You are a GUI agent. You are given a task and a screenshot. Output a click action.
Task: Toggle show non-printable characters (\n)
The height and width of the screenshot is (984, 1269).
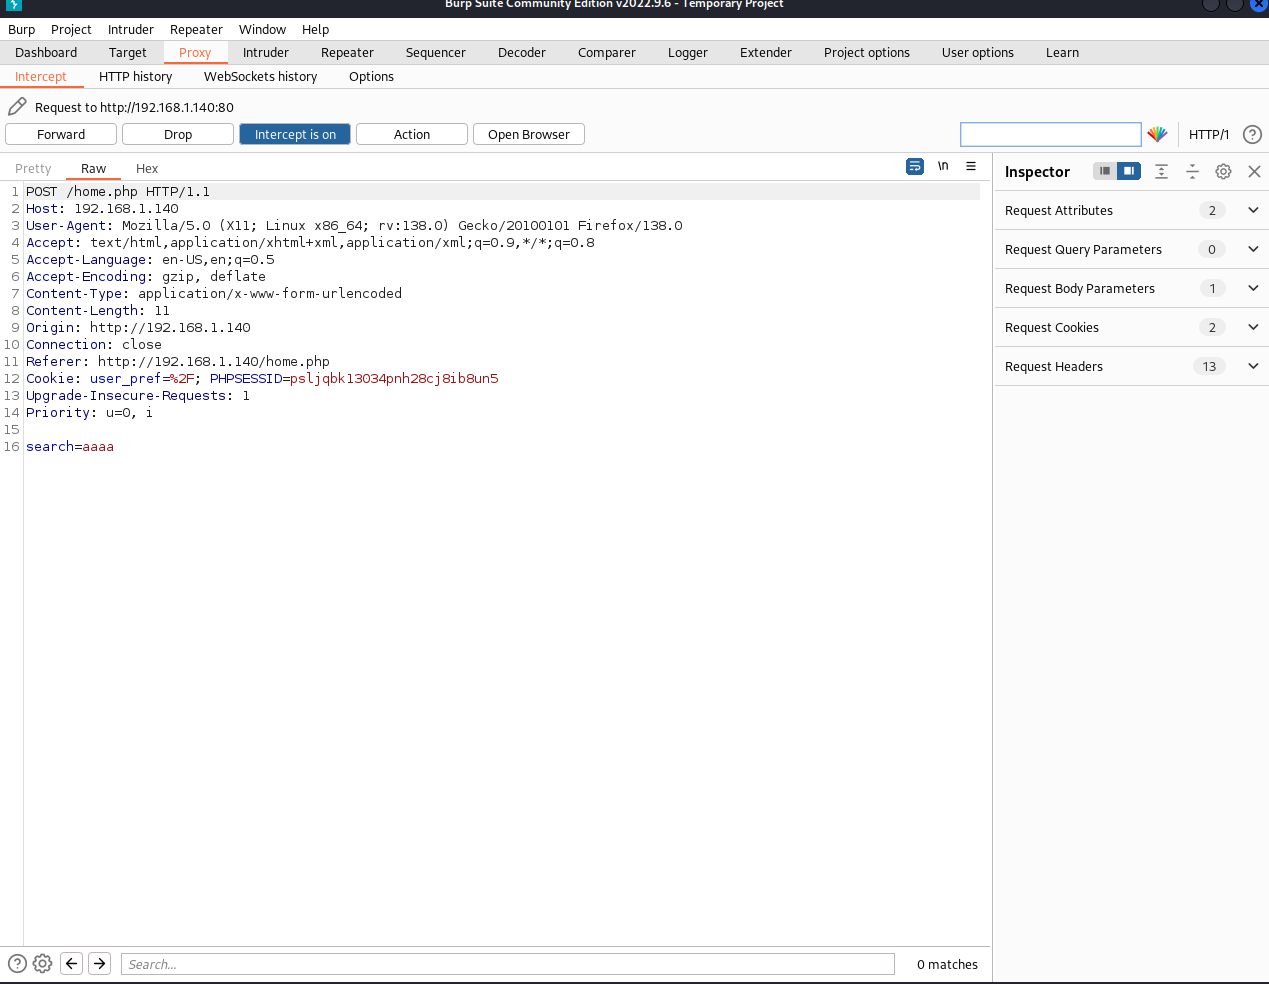click(x=943, y=167)
